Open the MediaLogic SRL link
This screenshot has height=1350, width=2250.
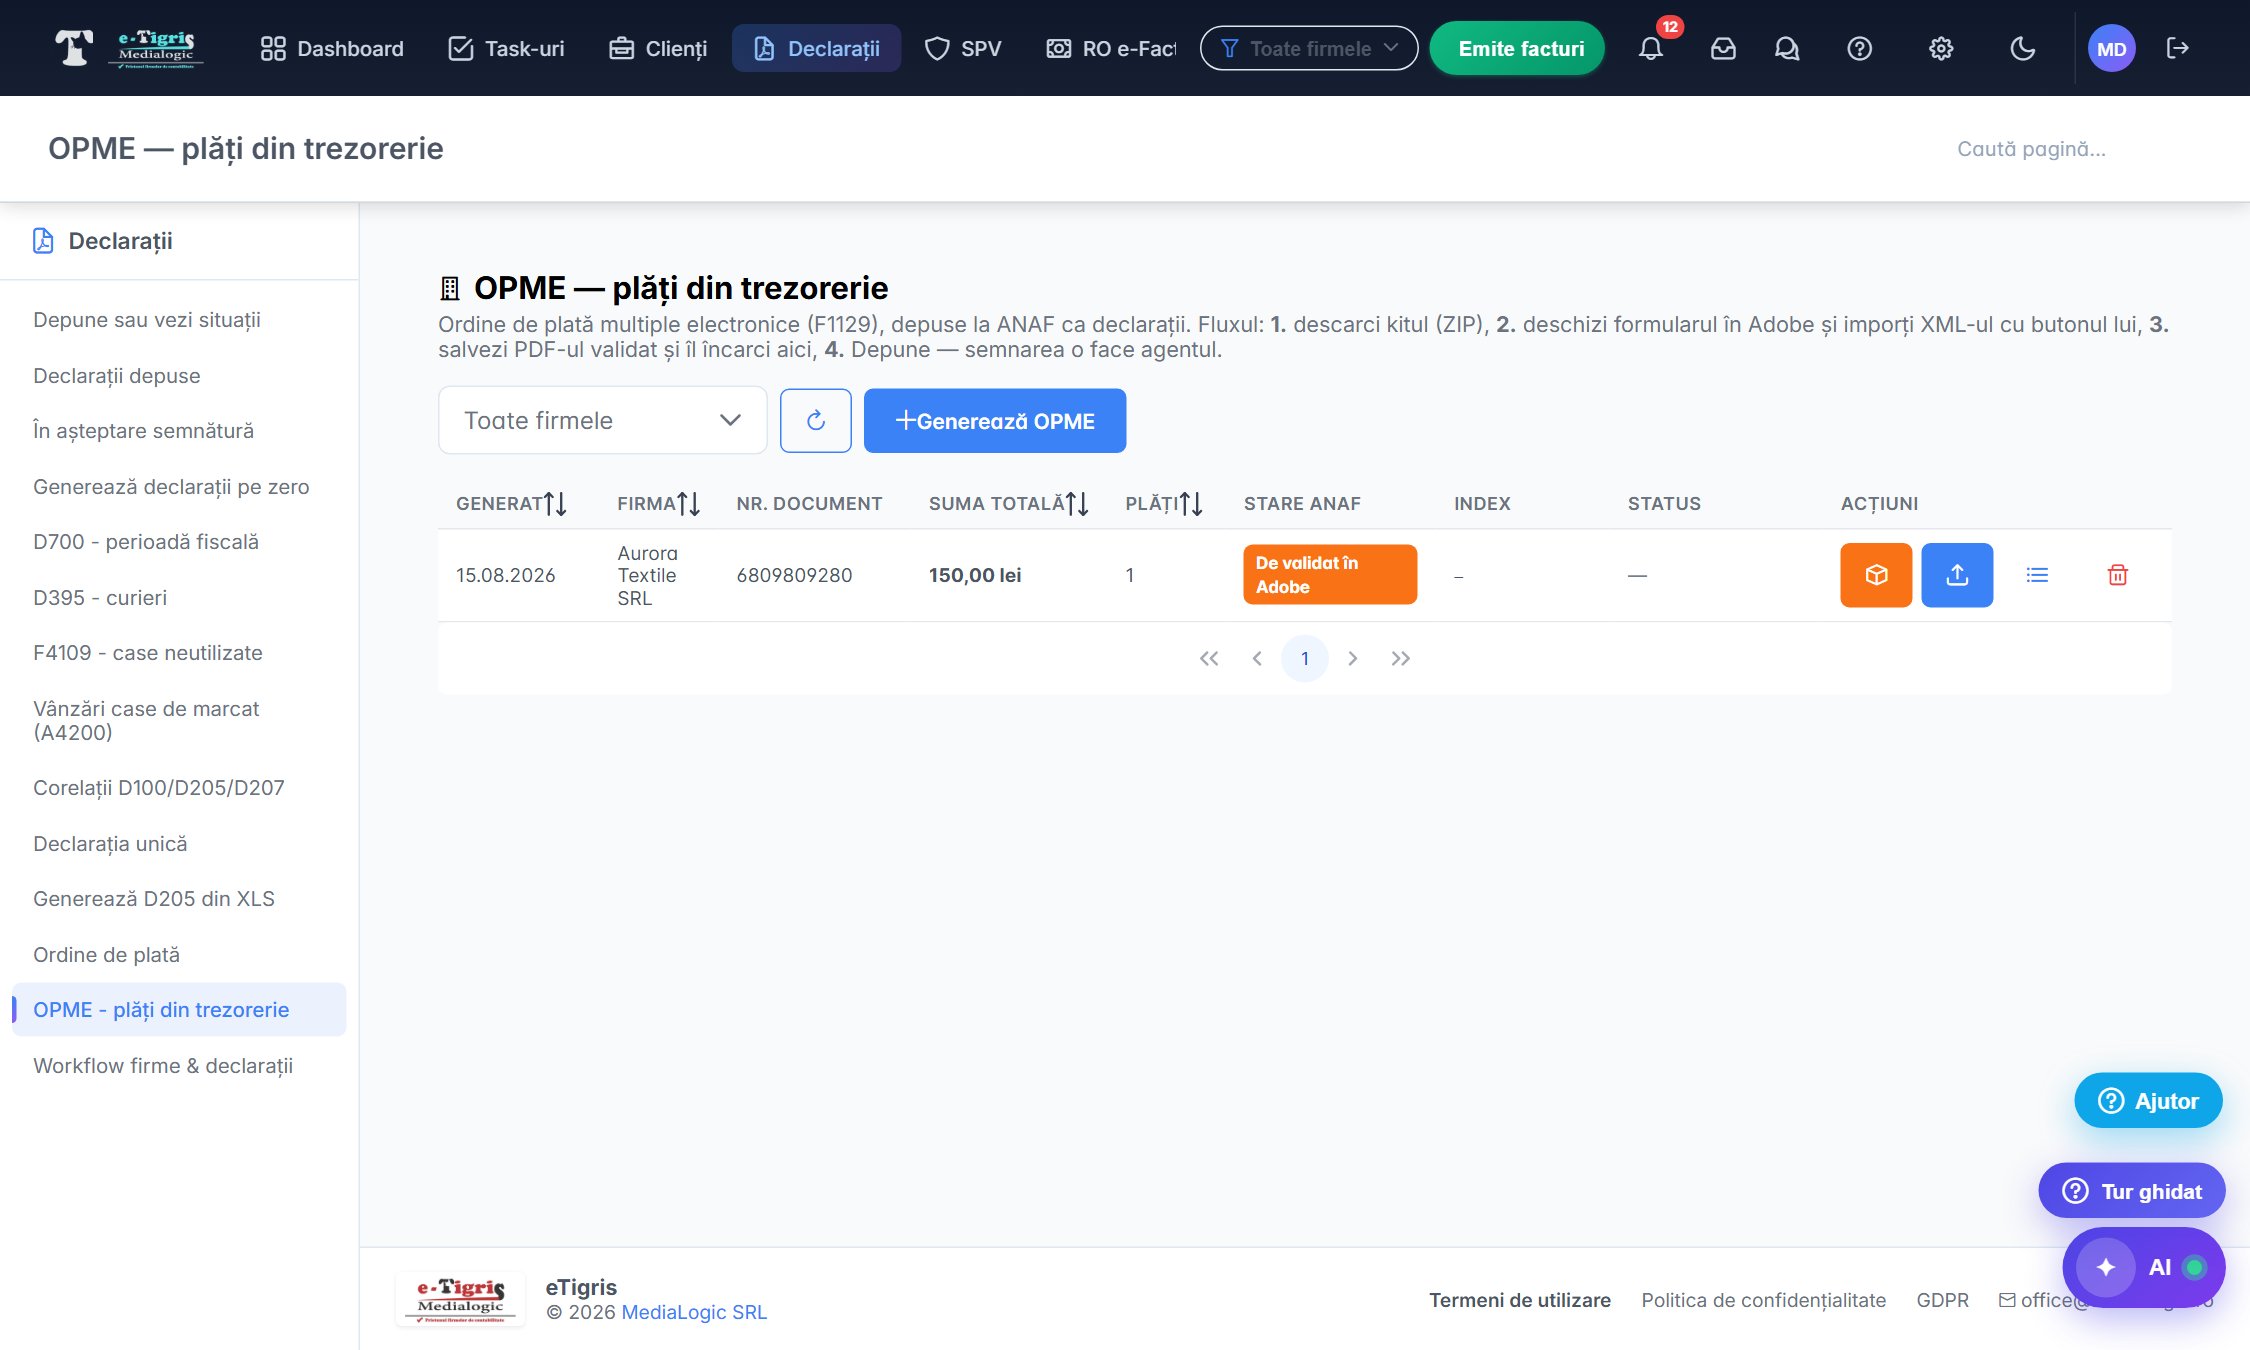click(x=694, y=1312)
